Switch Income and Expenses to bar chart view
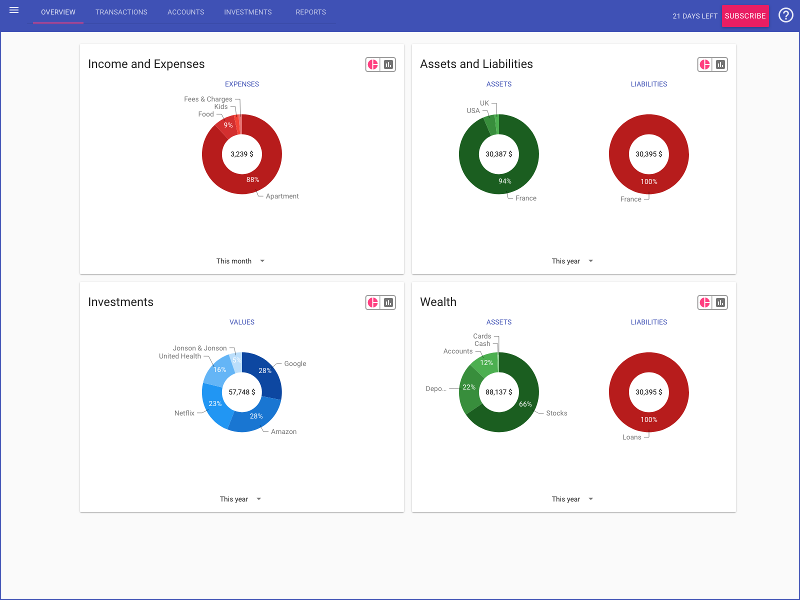The height and width of the screenshot is (600, 800). [389, 64]
